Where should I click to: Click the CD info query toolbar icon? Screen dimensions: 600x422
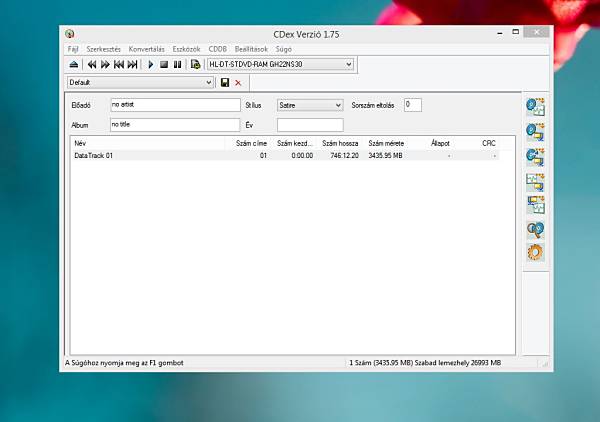coord(196,65)
